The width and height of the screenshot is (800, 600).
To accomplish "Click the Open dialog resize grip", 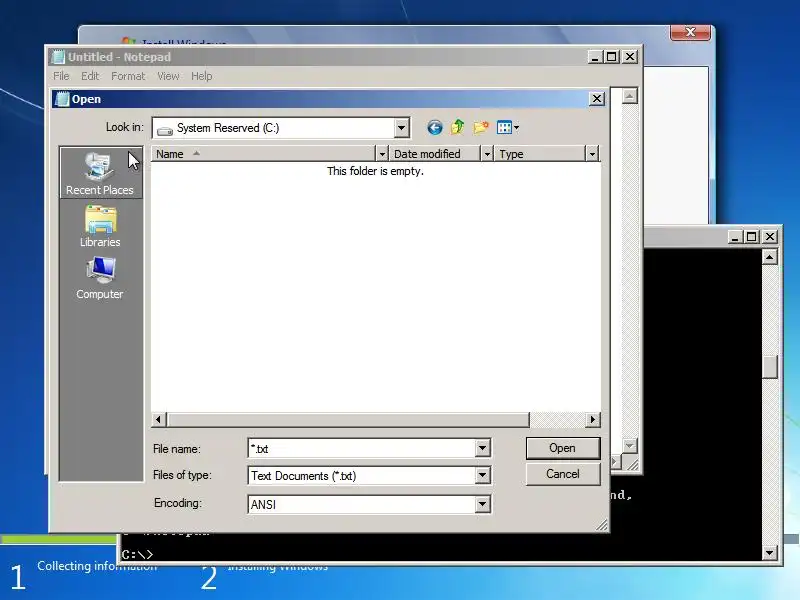I will (602, 525).
